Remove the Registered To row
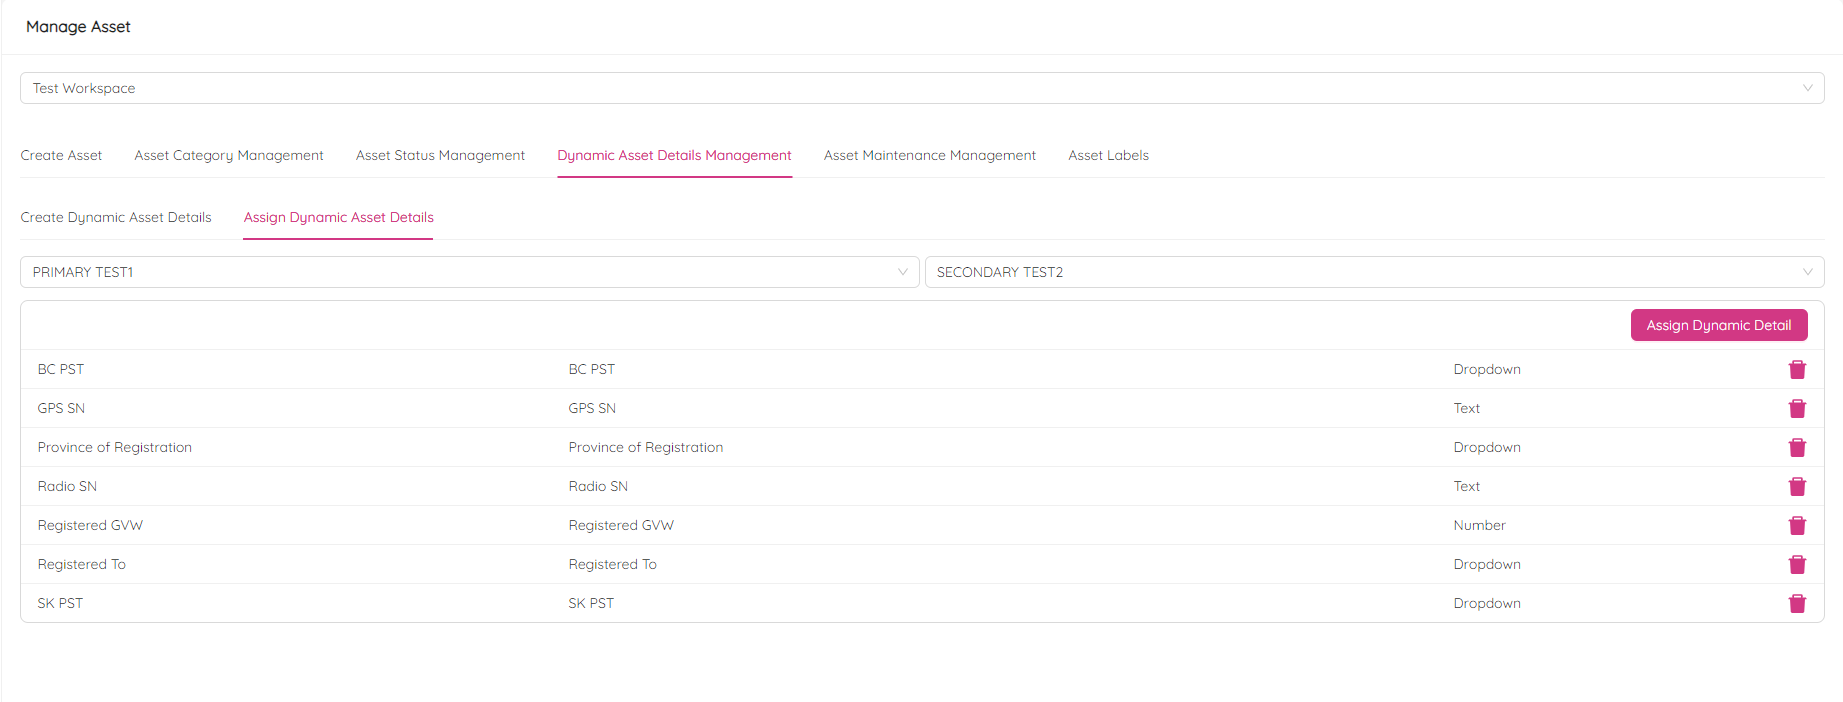1843x702 pixels. [x=1796, y=565]
